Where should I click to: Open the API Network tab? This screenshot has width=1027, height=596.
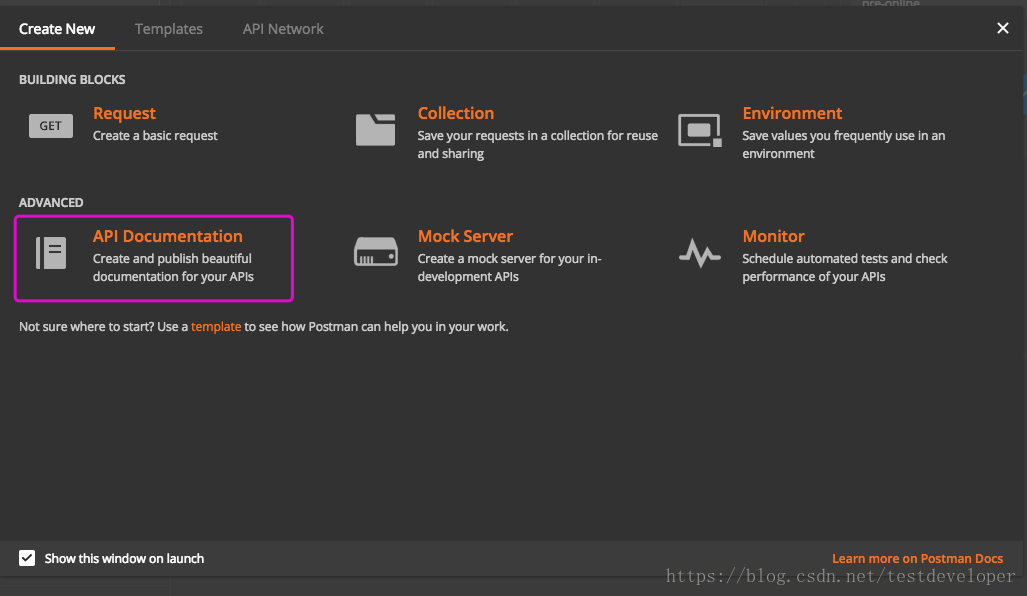pyautogui.click(x=283, y=29)
